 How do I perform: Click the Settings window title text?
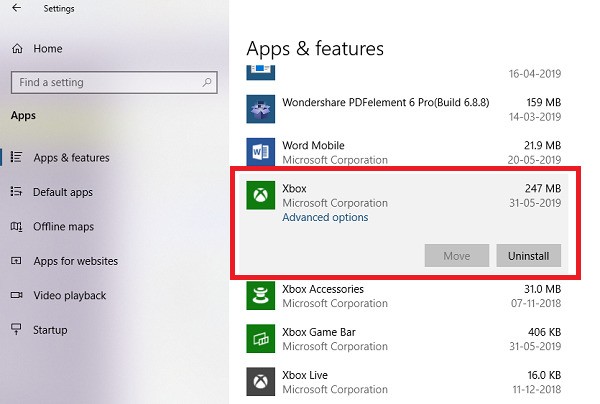59,8
